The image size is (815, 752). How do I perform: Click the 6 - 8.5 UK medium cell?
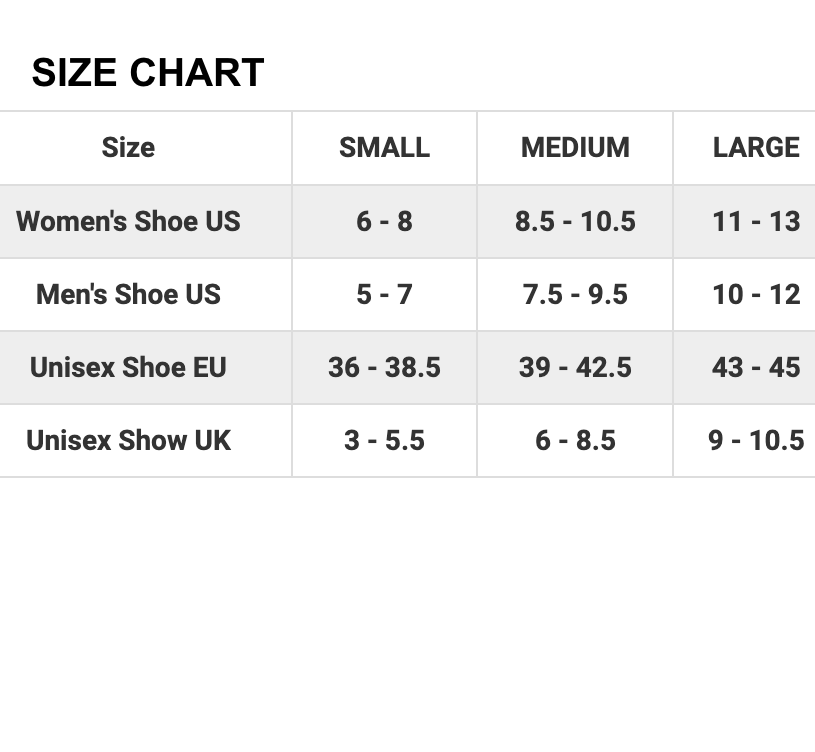pyautogui.click(x=575, y=441)
